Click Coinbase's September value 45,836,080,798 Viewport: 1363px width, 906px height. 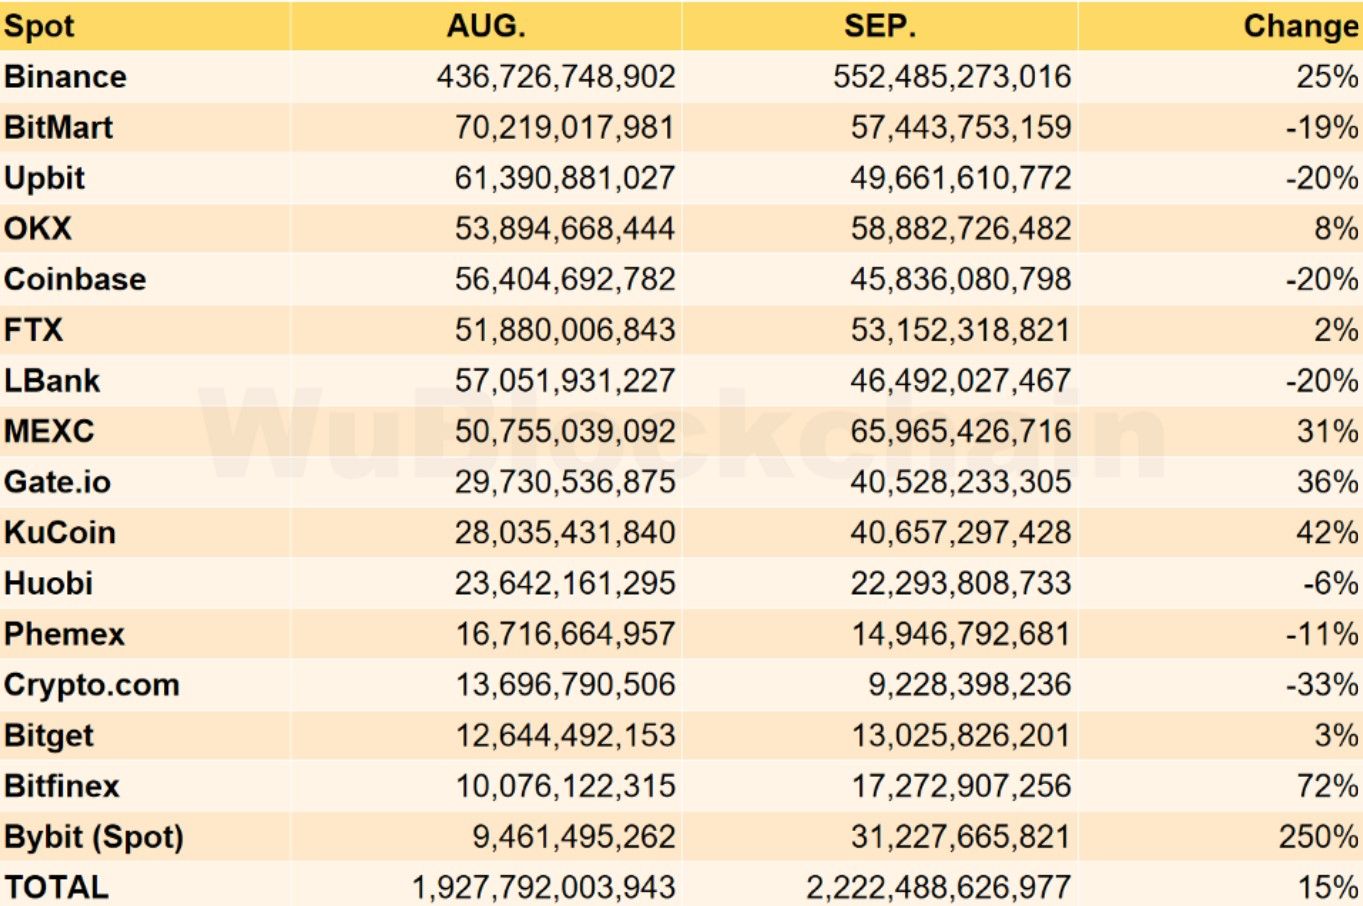(x=960, y=279)
